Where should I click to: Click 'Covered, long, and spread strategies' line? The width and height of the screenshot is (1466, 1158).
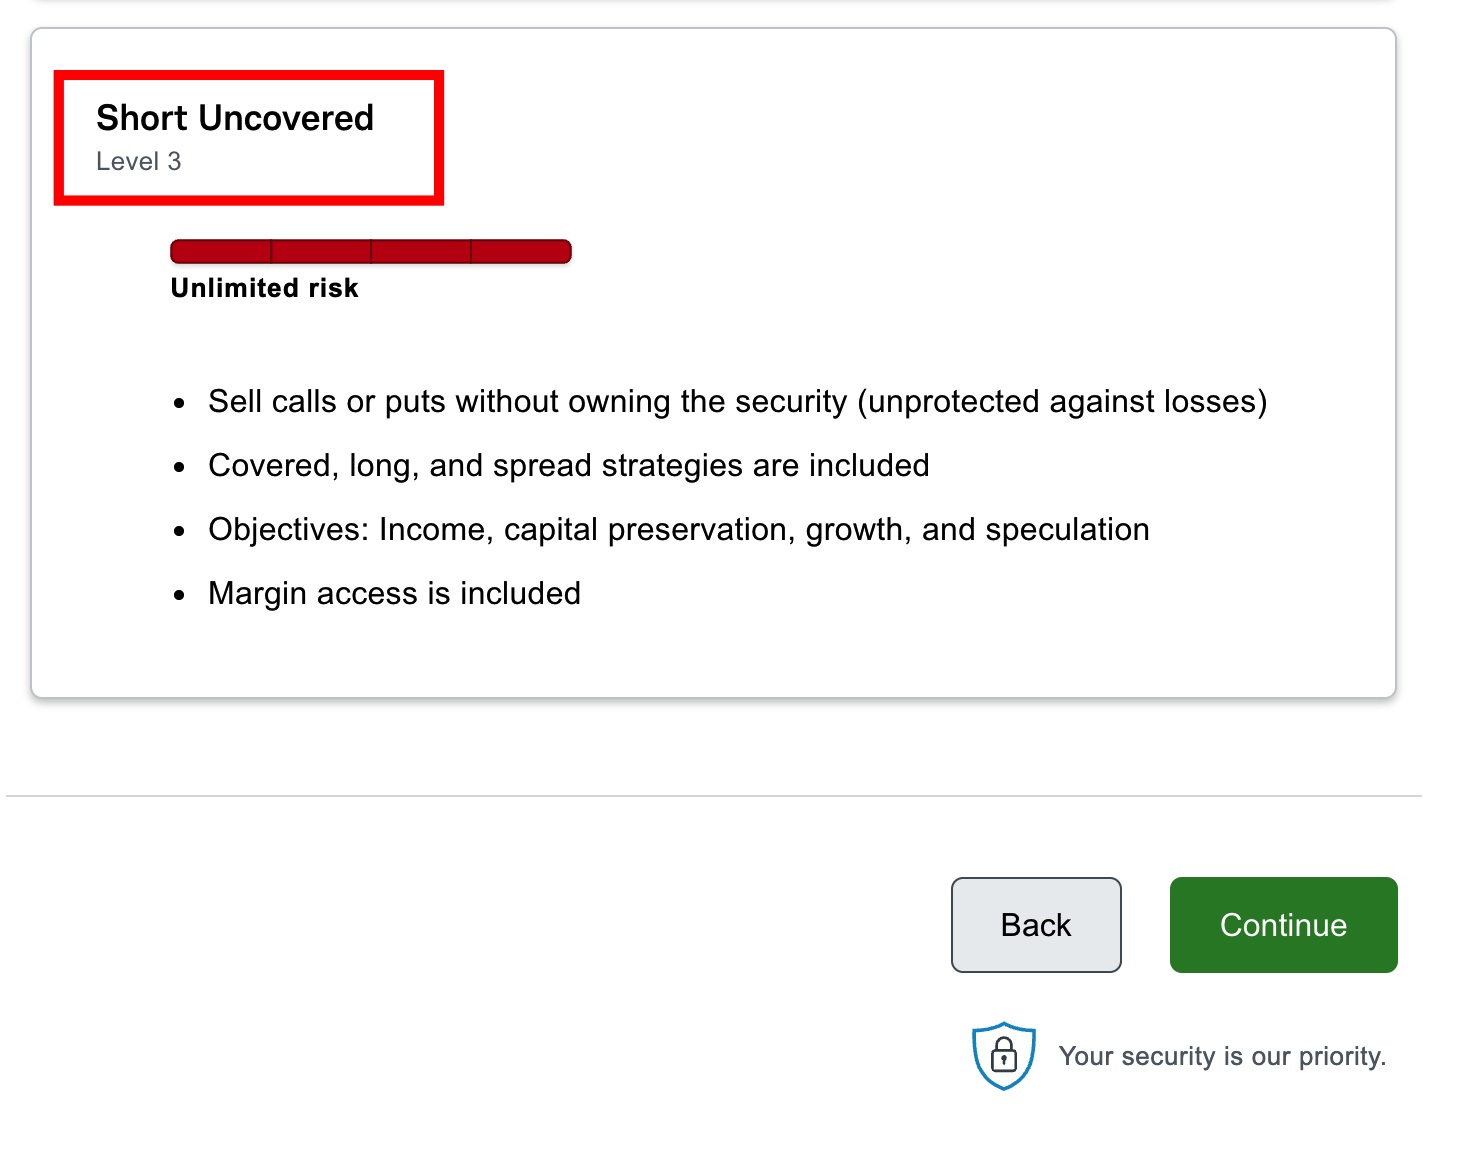pyautogui.click(x=569, y=466)
